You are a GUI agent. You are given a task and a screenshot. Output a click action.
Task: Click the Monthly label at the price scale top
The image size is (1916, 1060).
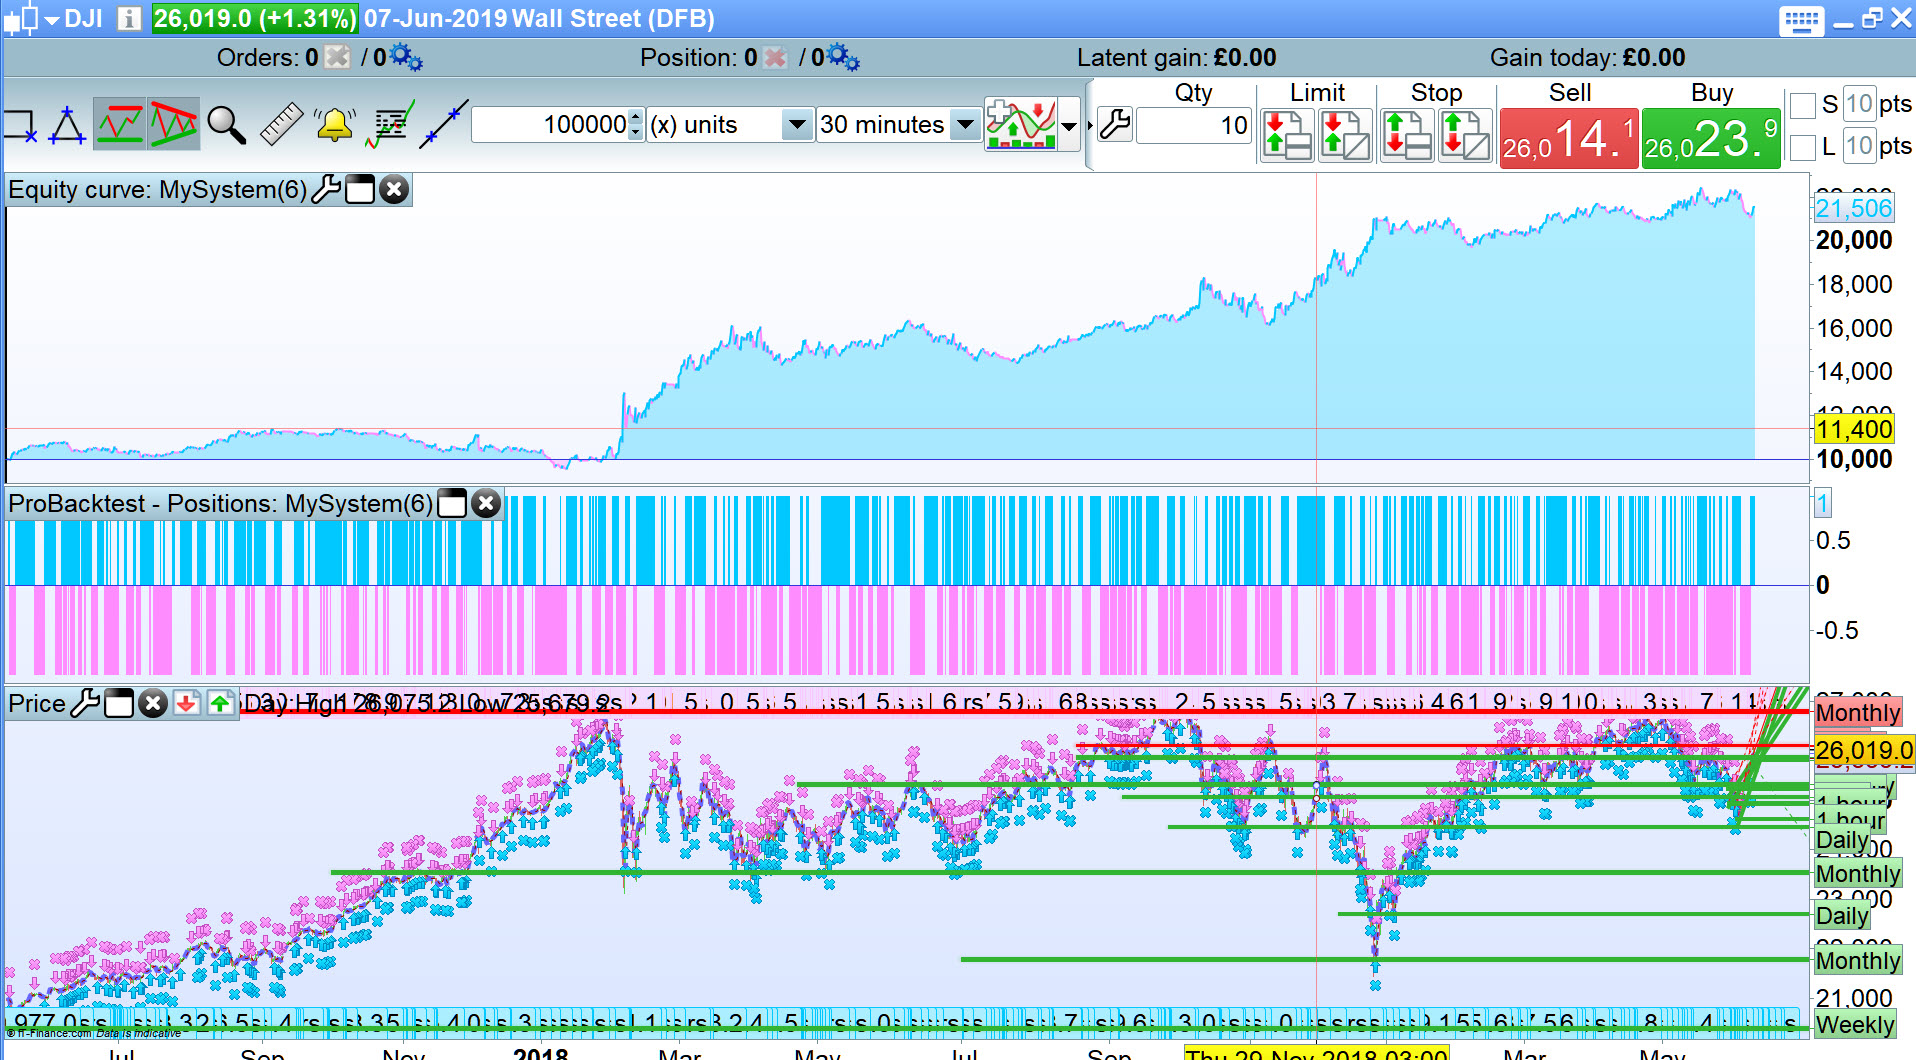click(1857, 713)
